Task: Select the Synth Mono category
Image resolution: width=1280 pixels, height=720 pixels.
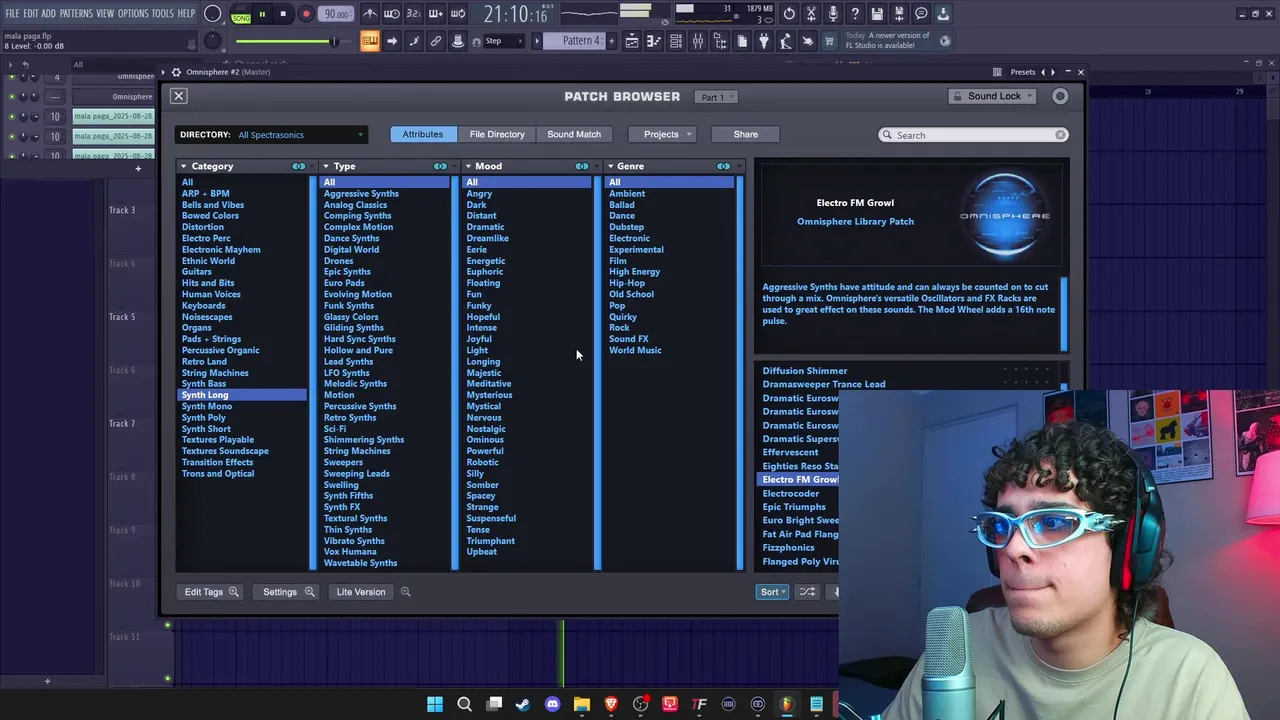Action: (207, 406)
